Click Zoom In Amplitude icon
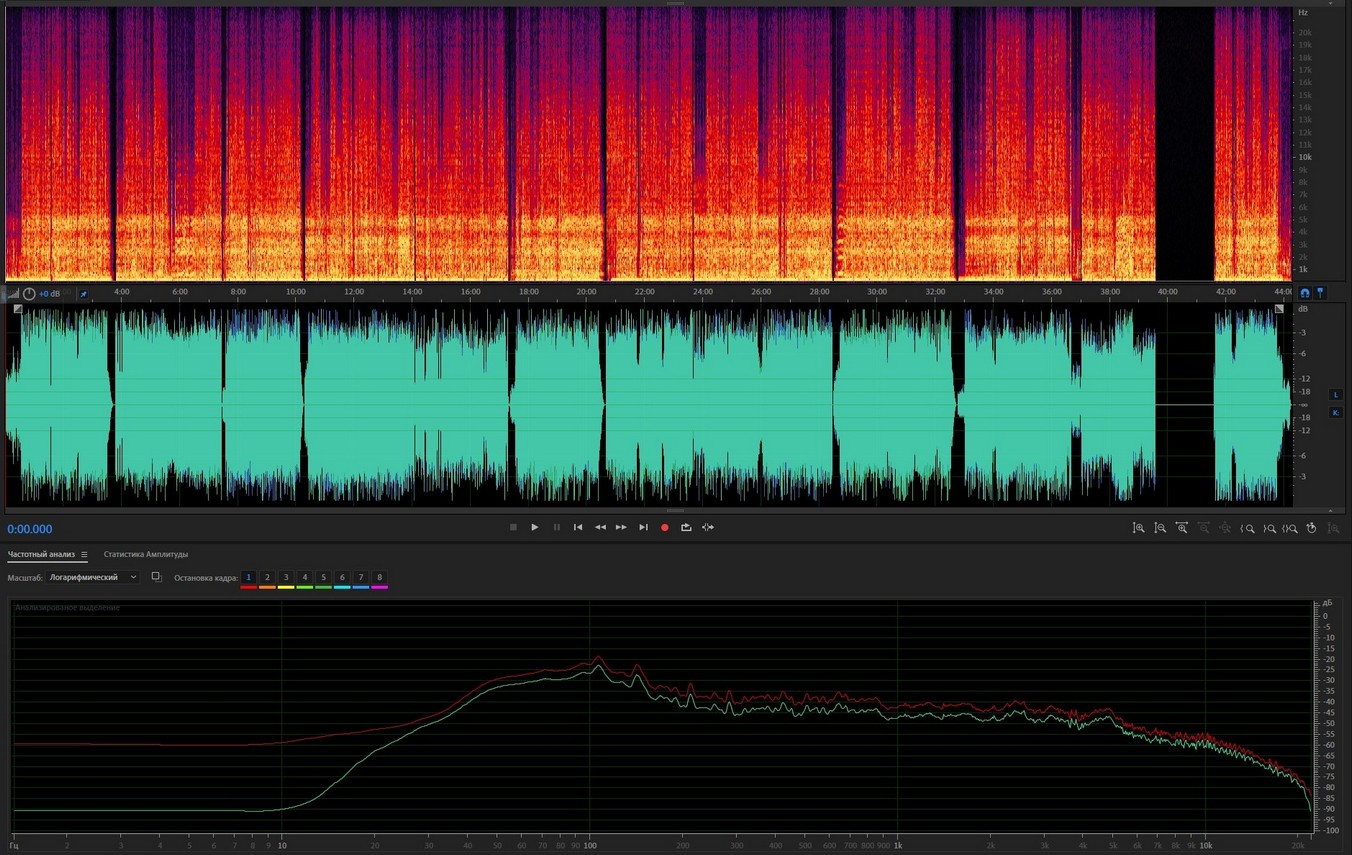The width and height of the screenshot is (1352, 855). coord(1138,528)
